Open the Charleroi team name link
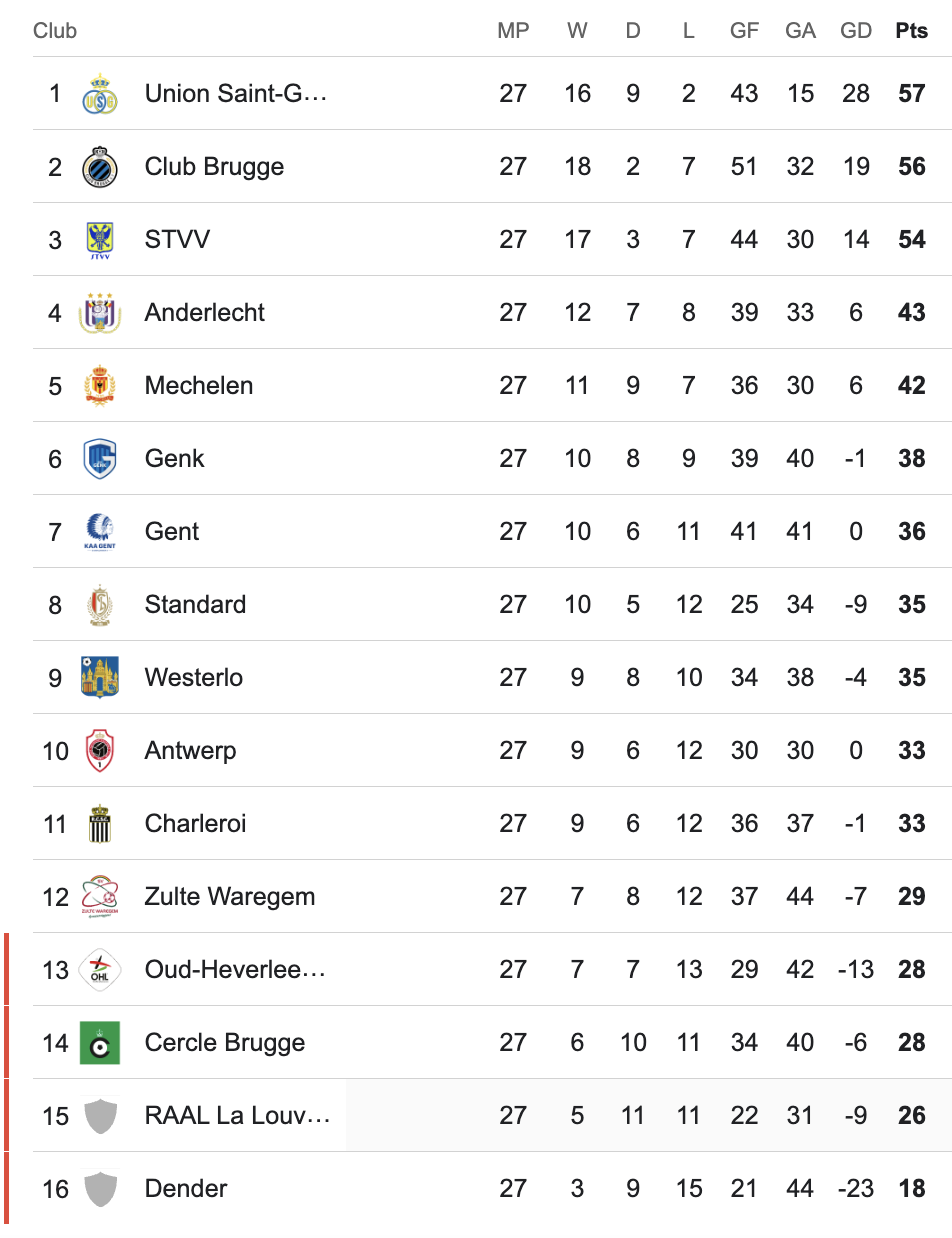 tap(195, 824)
